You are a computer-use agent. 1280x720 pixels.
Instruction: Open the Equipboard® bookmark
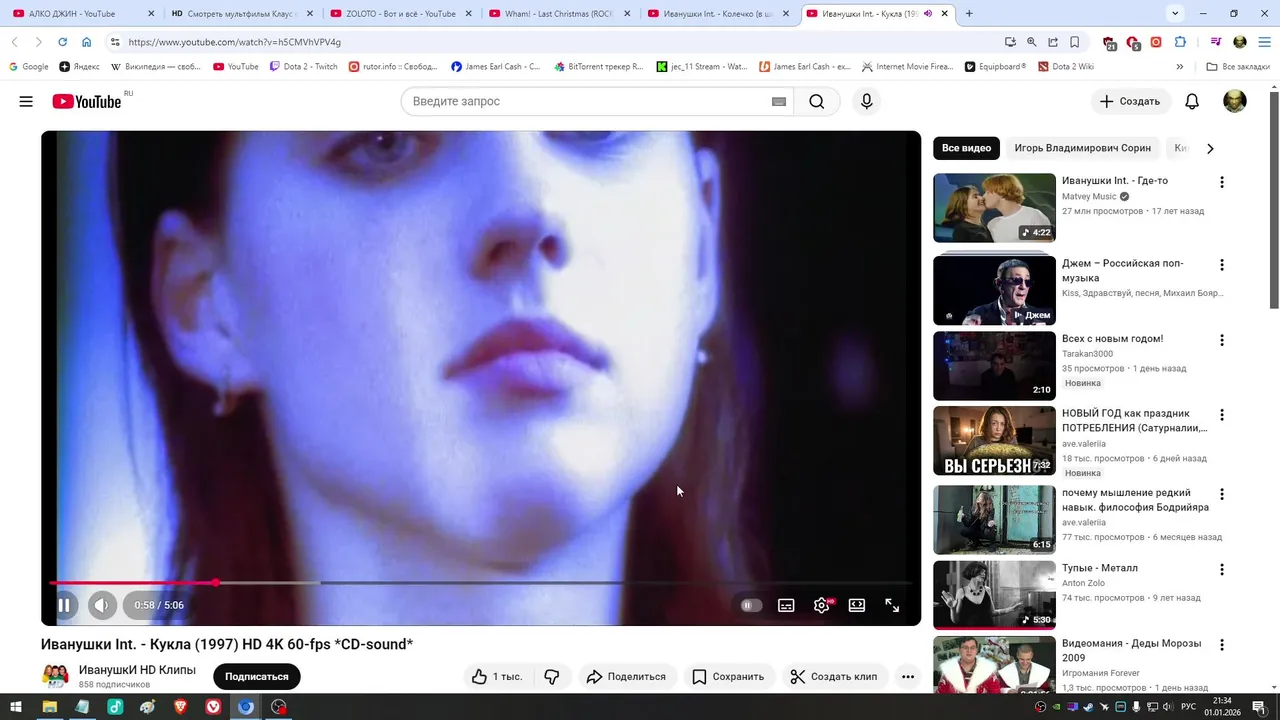(995, 66)
